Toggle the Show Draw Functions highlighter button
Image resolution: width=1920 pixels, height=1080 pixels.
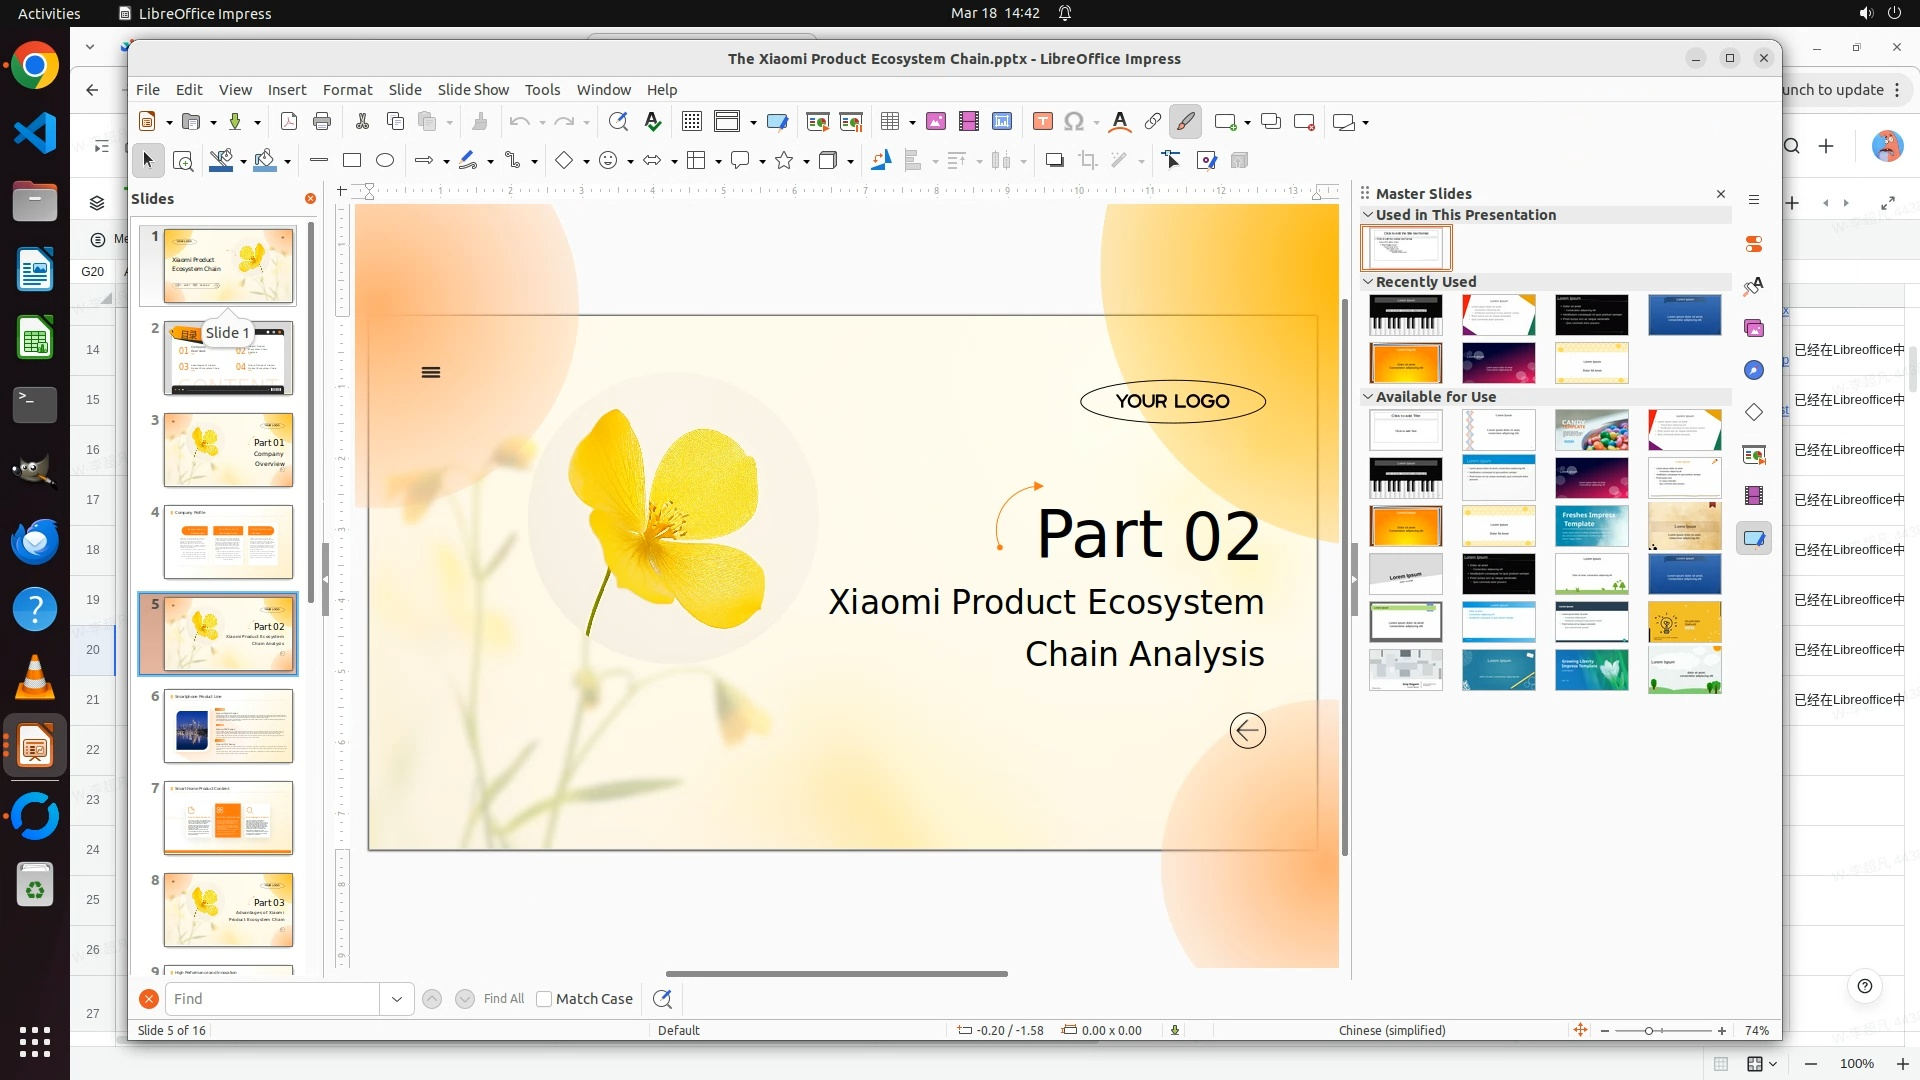point(1185,121)
